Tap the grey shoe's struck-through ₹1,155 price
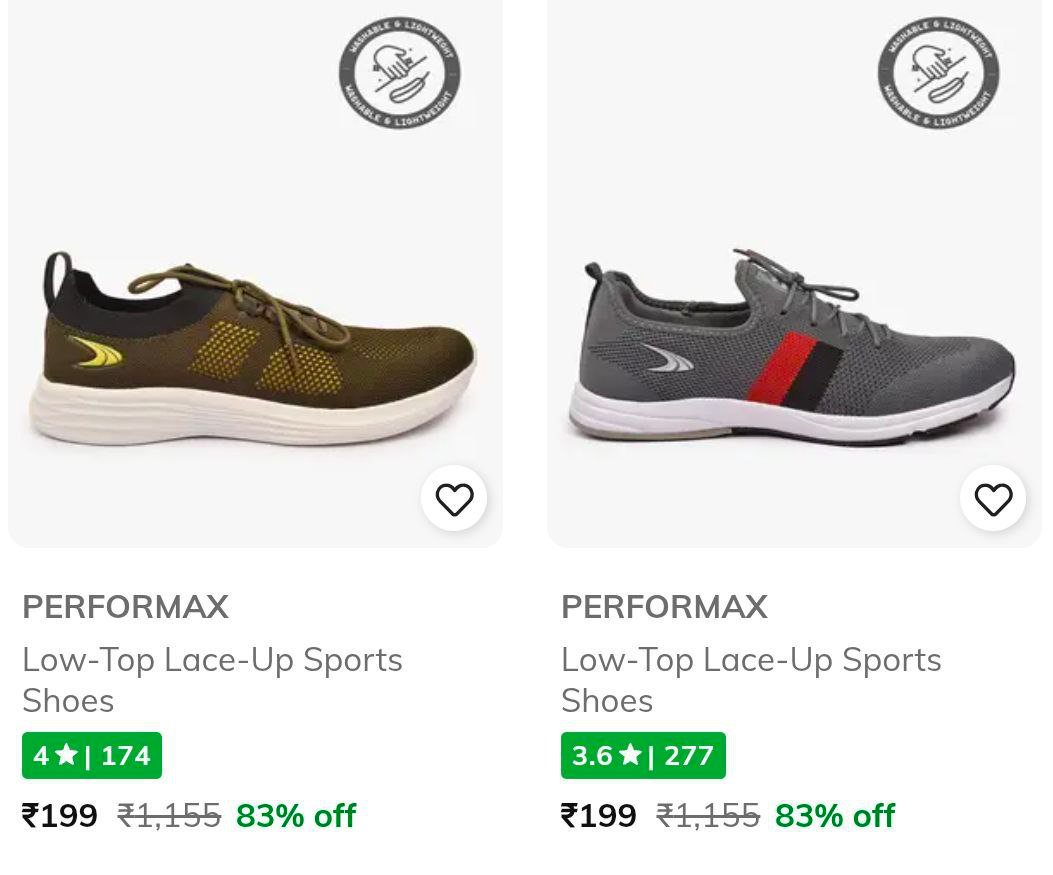 point(708,816)
